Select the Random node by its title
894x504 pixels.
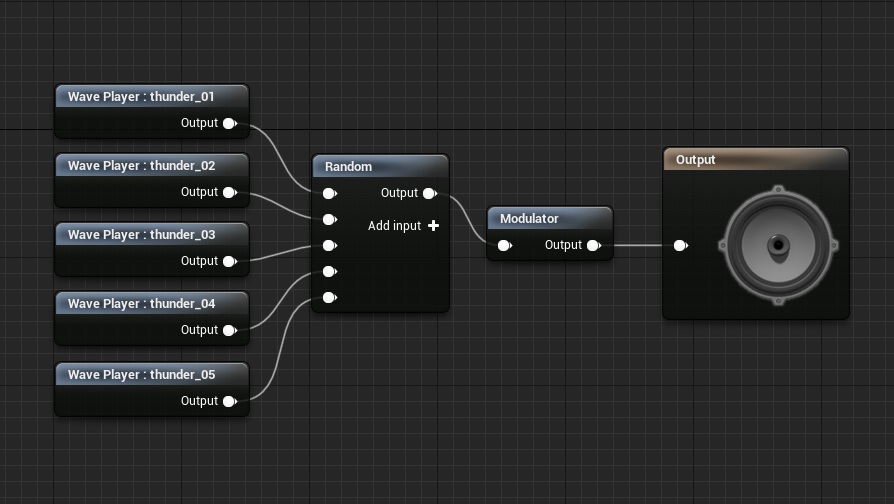click(380, 167)
